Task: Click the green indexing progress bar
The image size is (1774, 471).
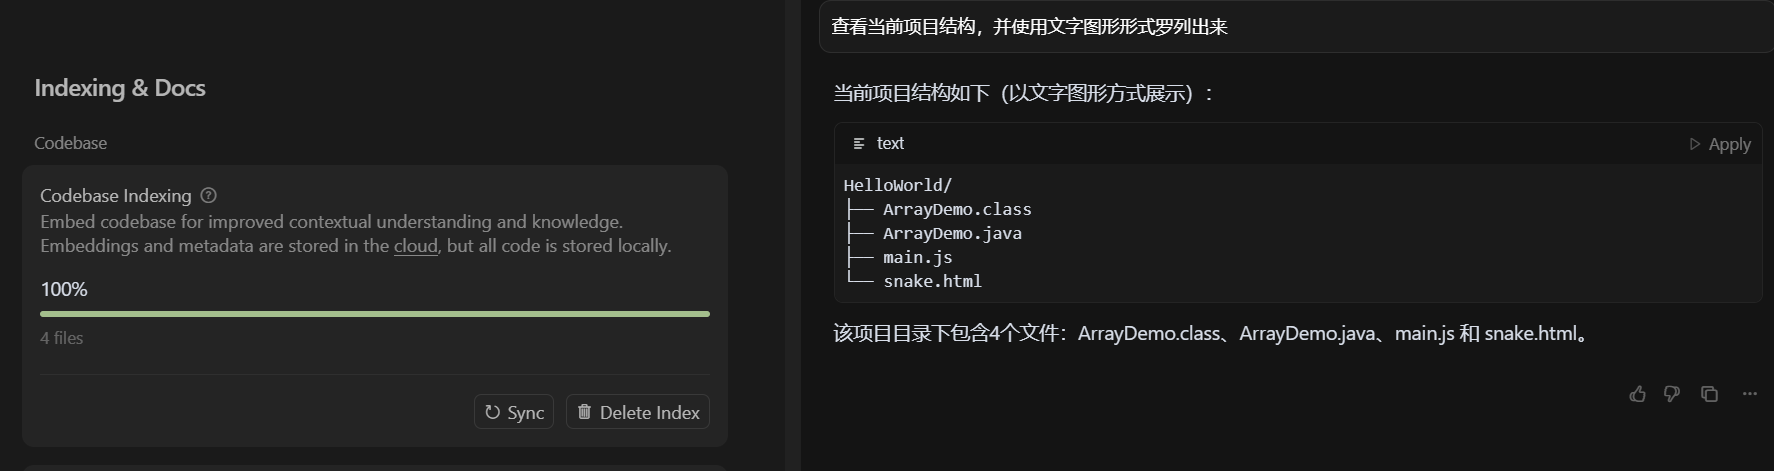Action: [x=375, y=314]
